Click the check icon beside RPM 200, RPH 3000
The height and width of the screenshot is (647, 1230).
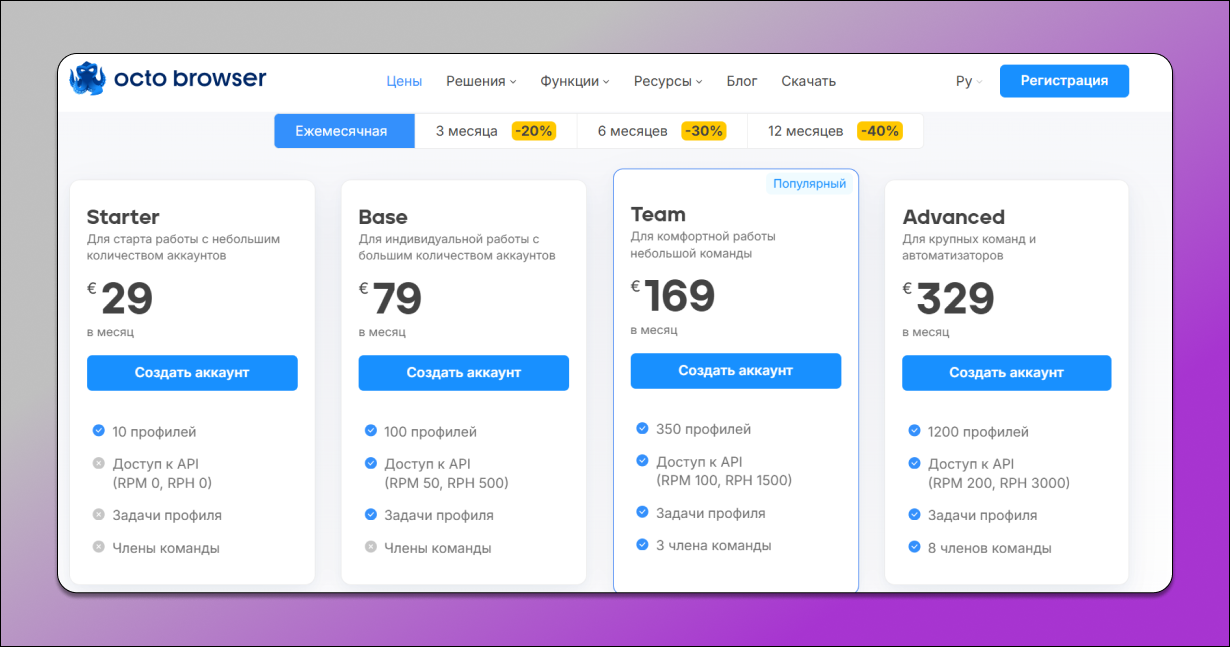(914, 463)
